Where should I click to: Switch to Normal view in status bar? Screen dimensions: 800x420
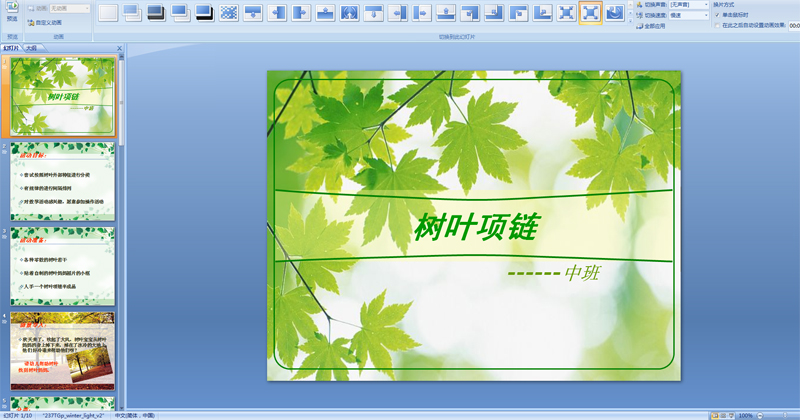pyautogui.click(x=715, y=416)
